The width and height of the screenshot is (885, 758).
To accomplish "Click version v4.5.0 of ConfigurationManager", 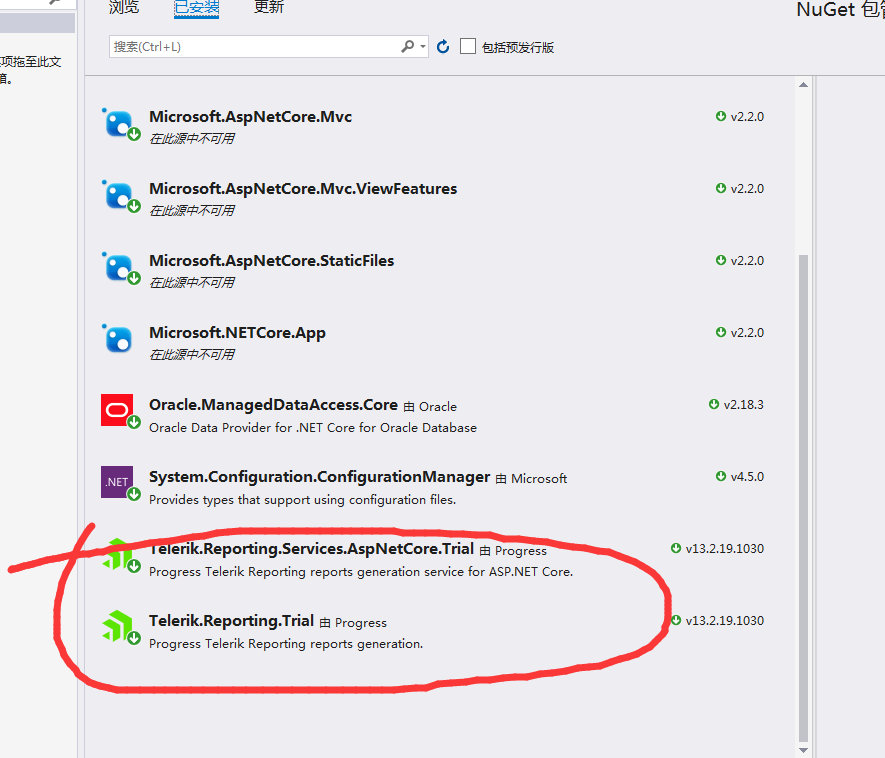I will (x=747, y=477).
